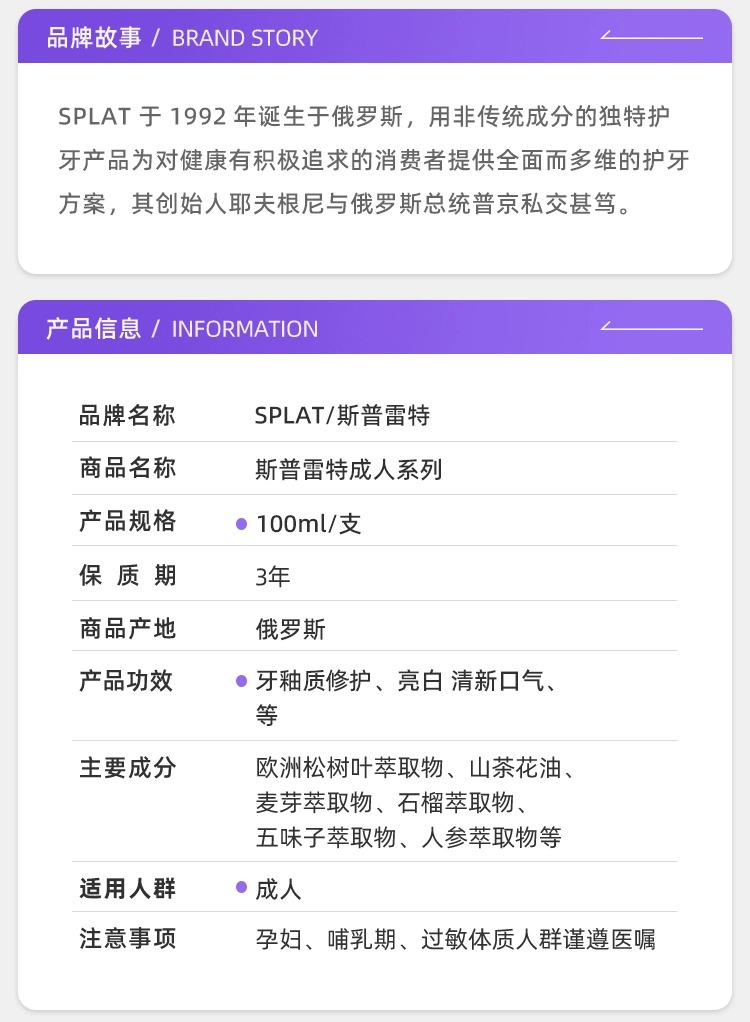This screenshot has height=1022, width=750.
Task: Click the 俄罗斯 origin value
Action: (x=291, y=629)
